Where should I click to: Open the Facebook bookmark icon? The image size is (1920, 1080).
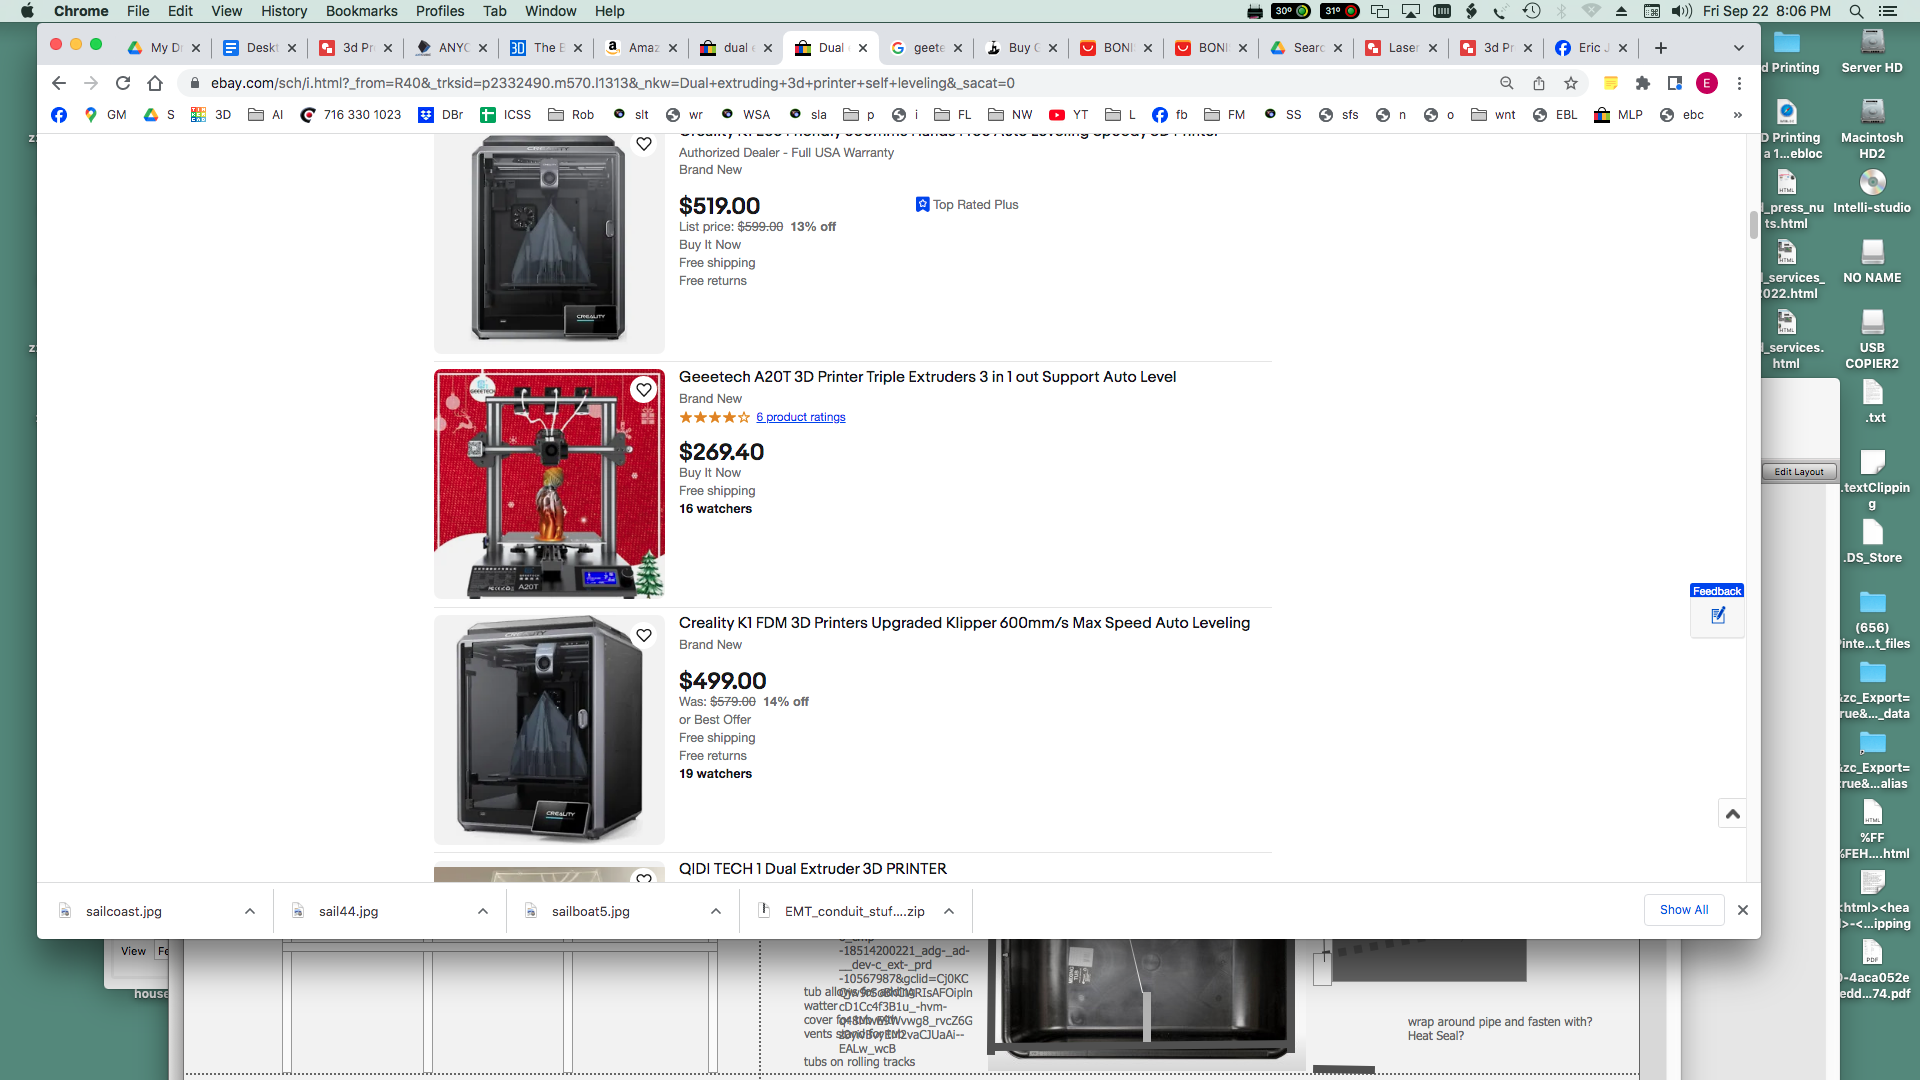pyautogui.click(x=59, y=115)
